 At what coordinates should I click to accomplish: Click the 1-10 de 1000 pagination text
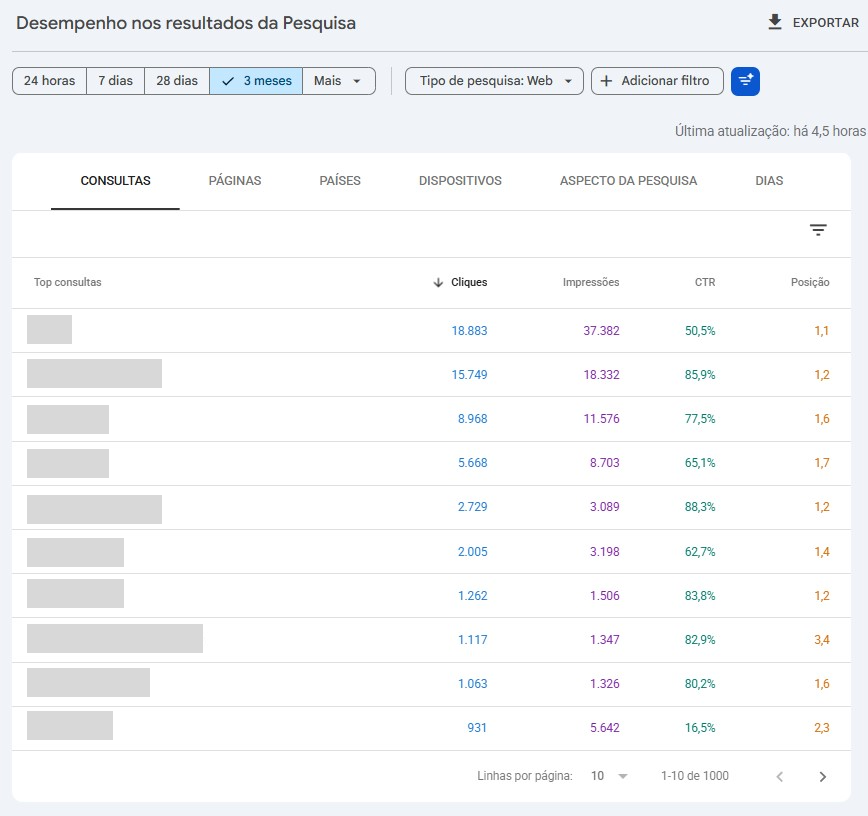[695, 776]
